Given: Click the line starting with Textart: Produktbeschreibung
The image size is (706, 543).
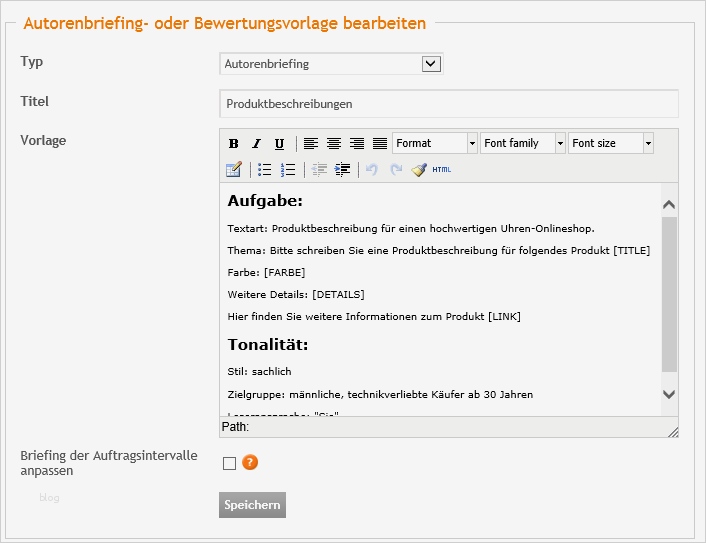Looking at the screenshot, I should [411, 229].
